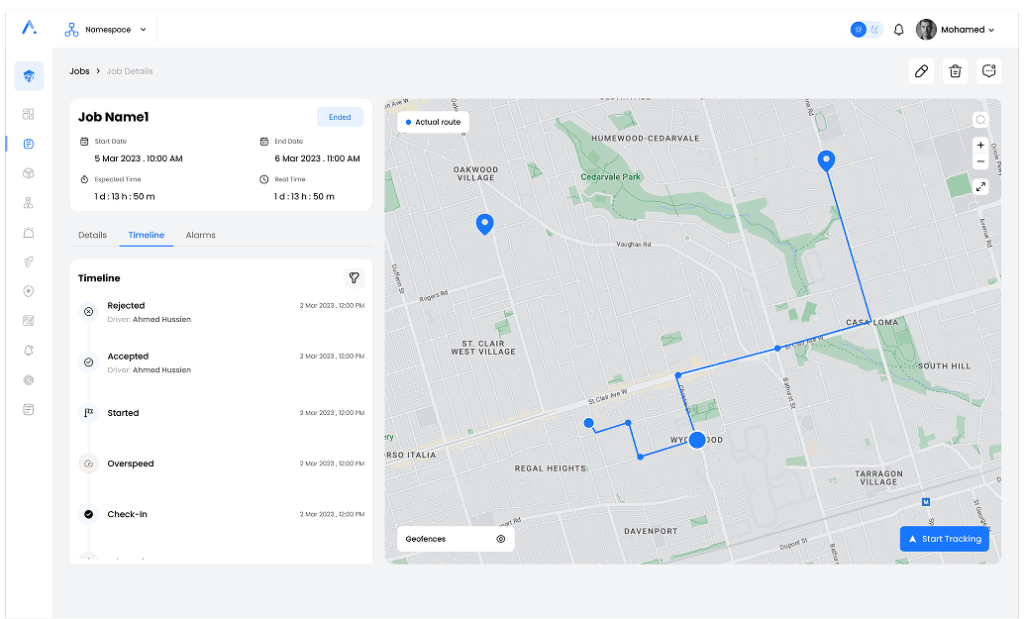The height and width of the screenshot is (619, 1024).
Task: Expand map to fullscreen
Action: pos(980,187)
